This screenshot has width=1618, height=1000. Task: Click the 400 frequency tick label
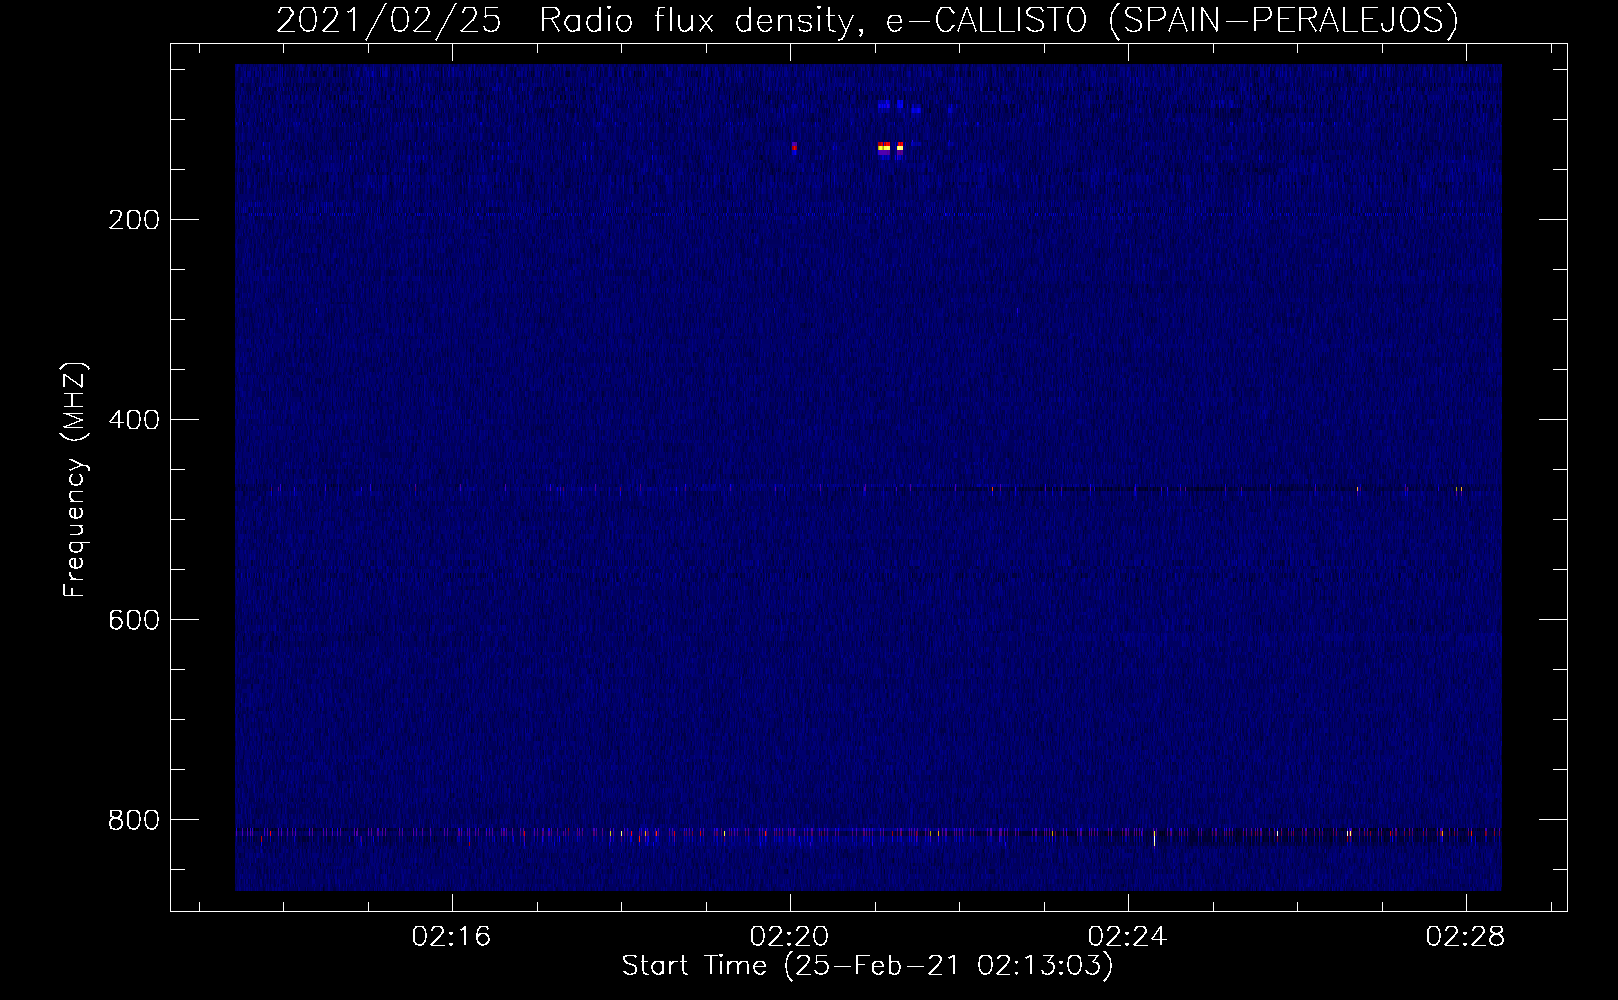coord(132,419)
